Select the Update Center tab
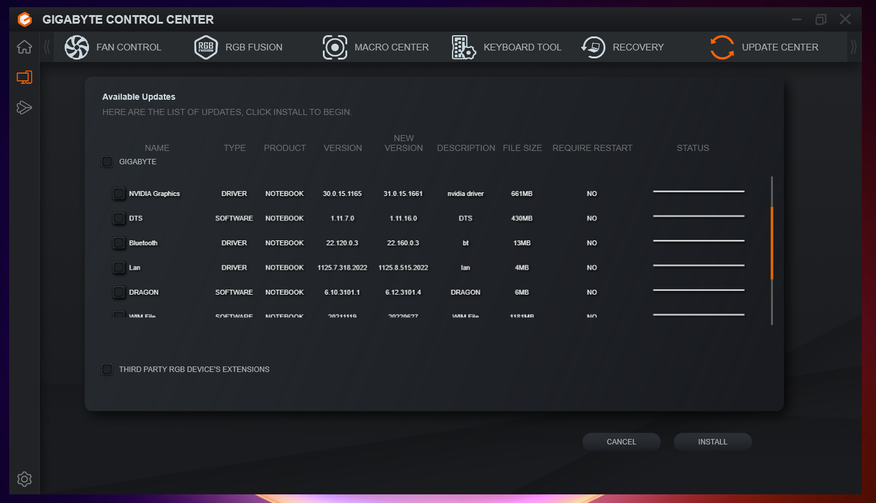This screenshot has width=876, height=503. 764,47
